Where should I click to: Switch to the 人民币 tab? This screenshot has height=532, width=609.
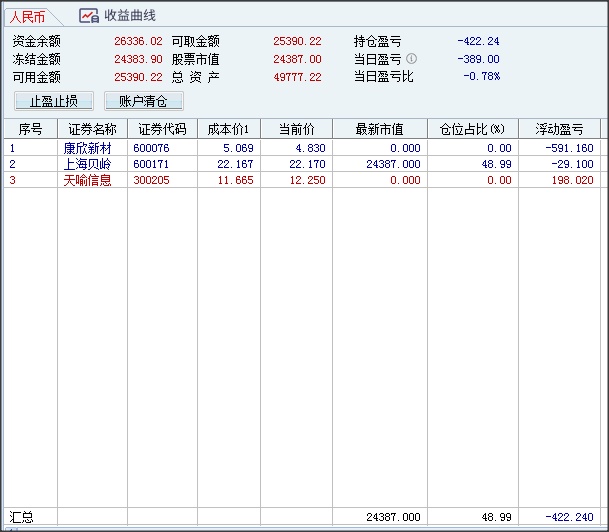pos(27,17)
